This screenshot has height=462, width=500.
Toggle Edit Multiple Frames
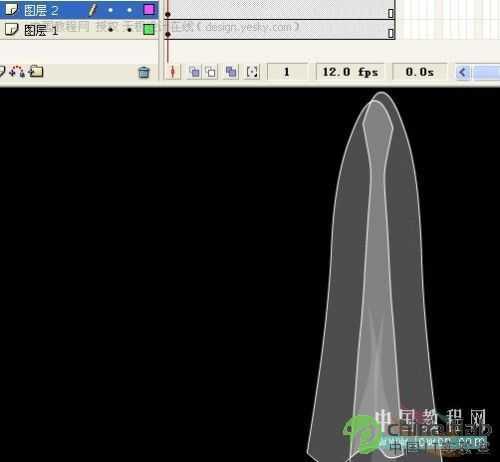coord(231,72)
